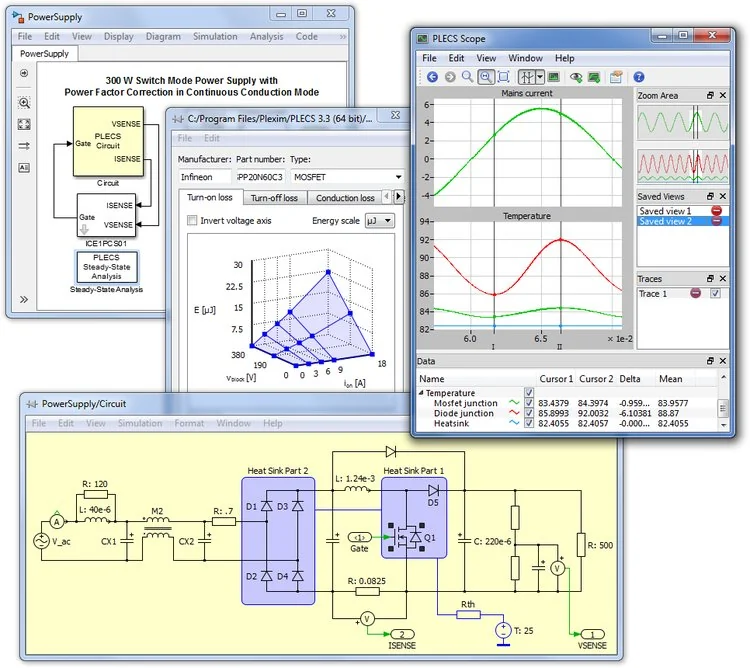Open the blue help icon in Scope toolbar
The image size is (750, 668).
pos(639,77)
